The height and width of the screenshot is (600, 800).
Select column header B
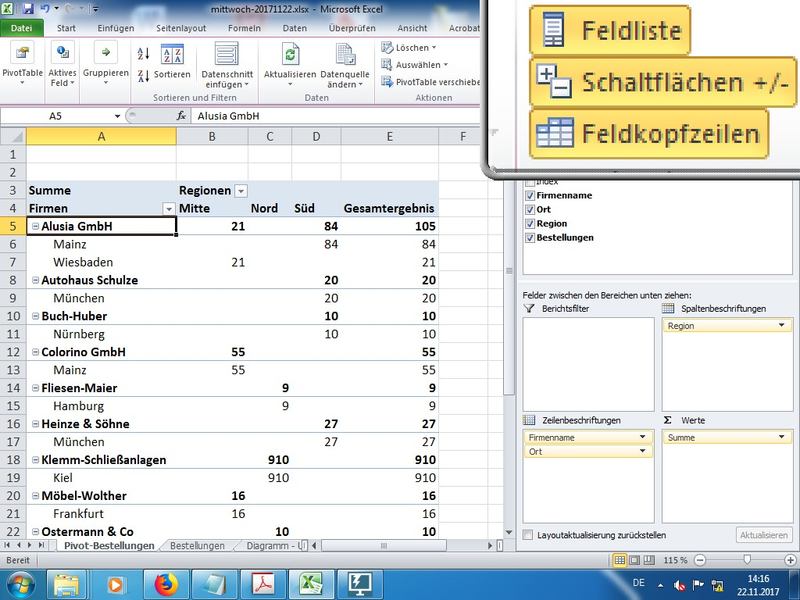tap(212, 136)
